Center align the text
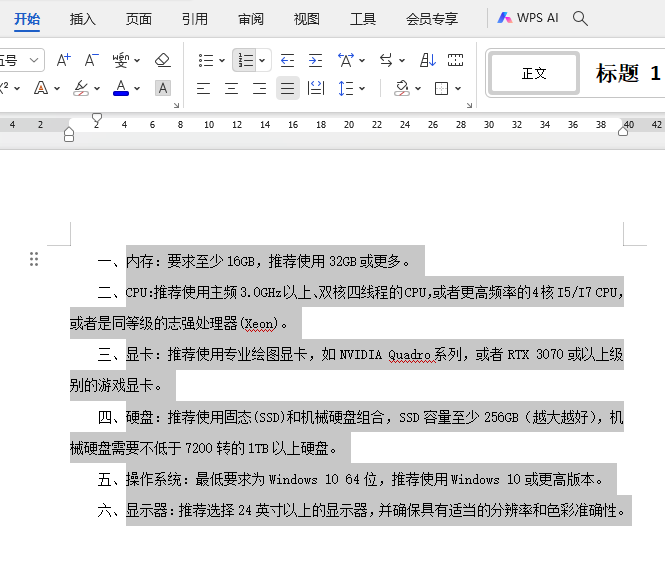Image resolution: width=665 pixels, height=563 pixels. click(232, 88)
